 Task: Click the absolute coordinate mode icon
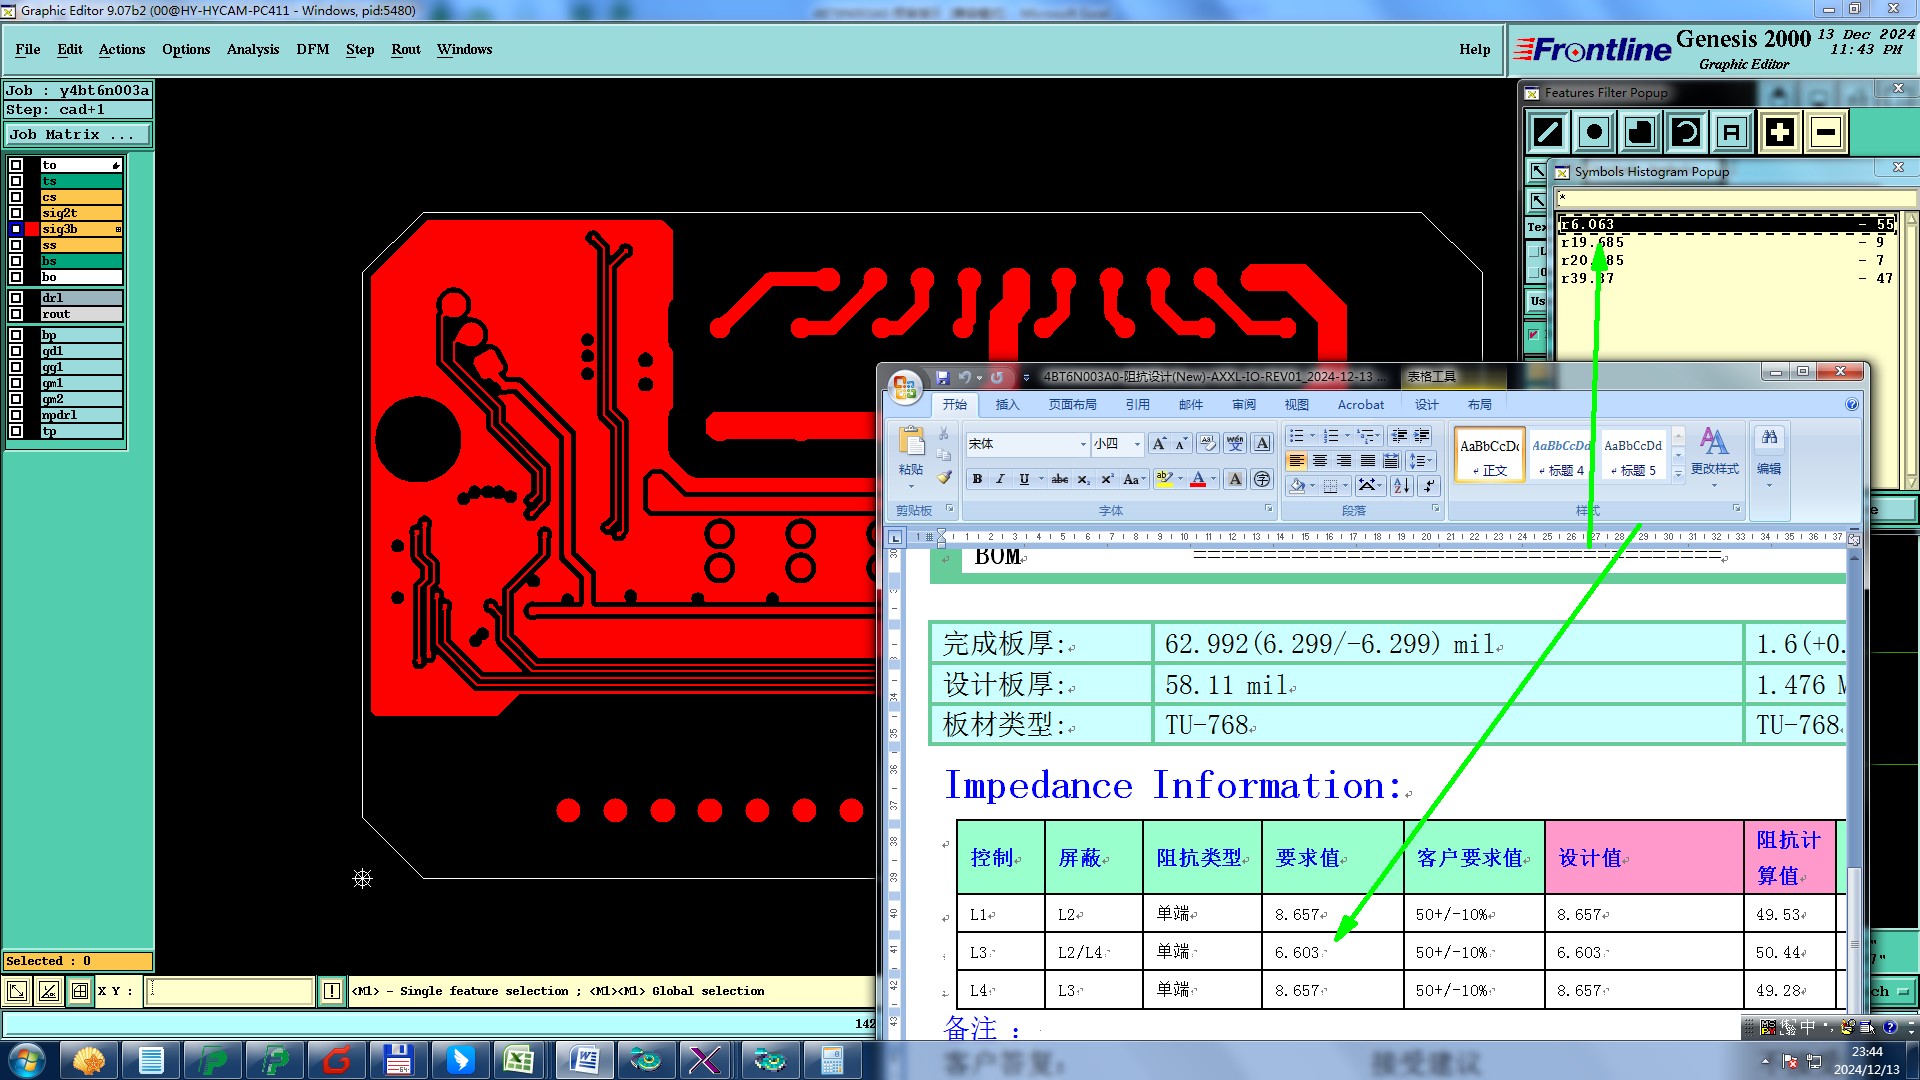pos(17,991)
